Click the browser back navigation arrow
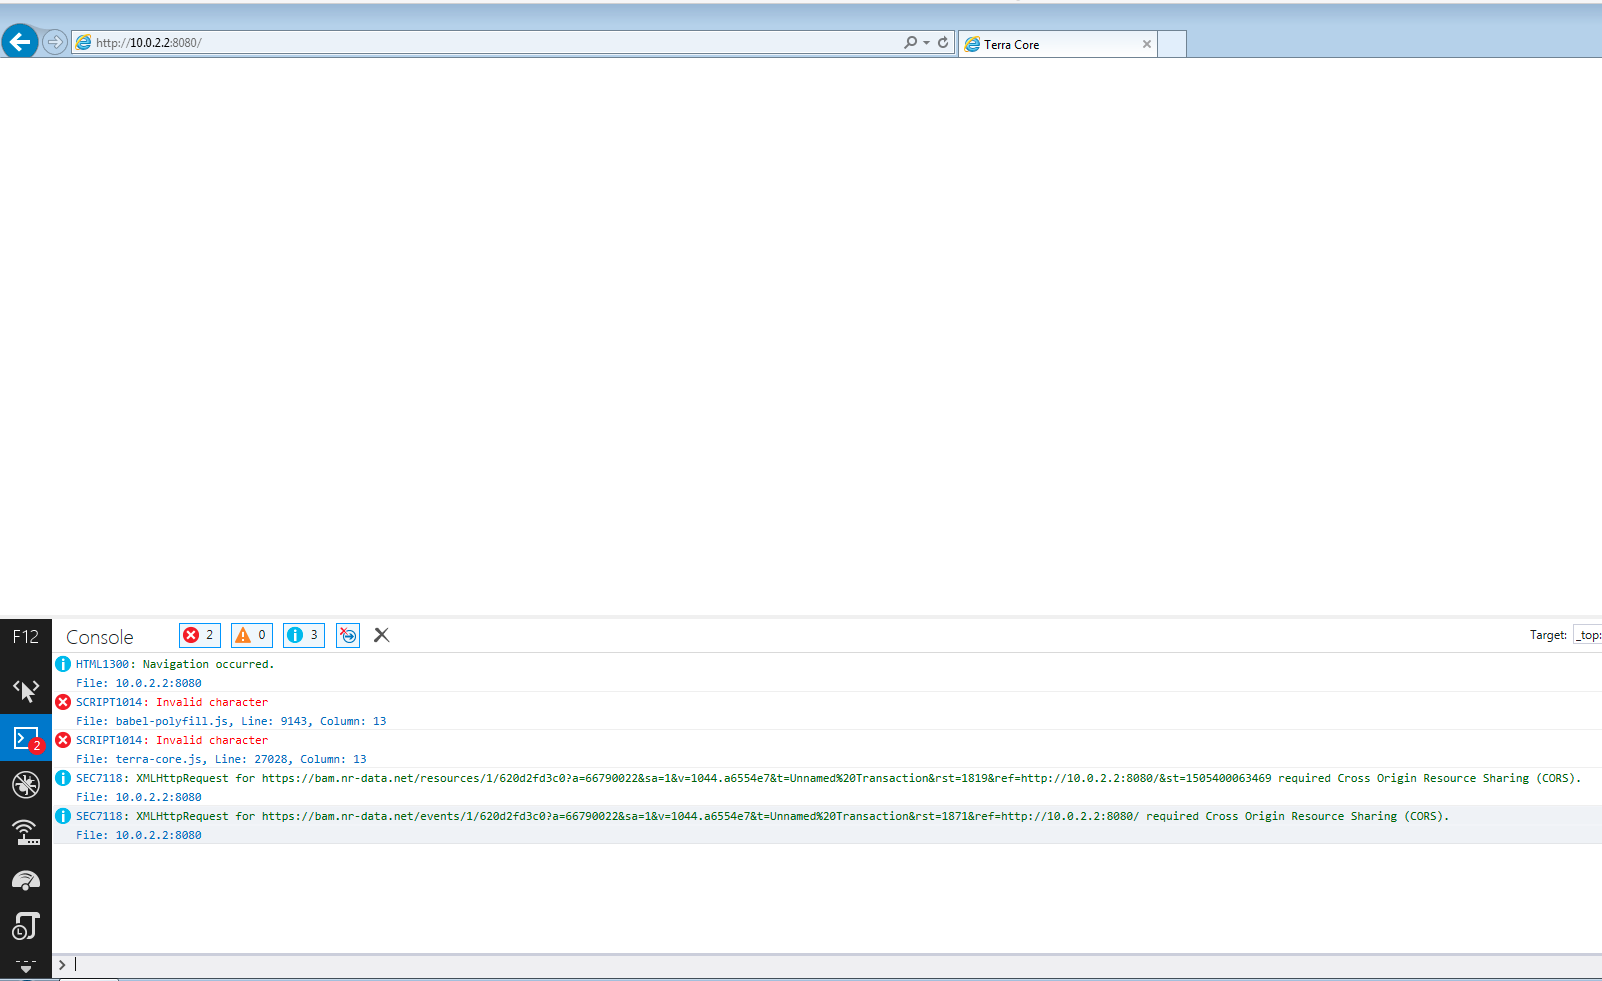 (x=20, y=41)
